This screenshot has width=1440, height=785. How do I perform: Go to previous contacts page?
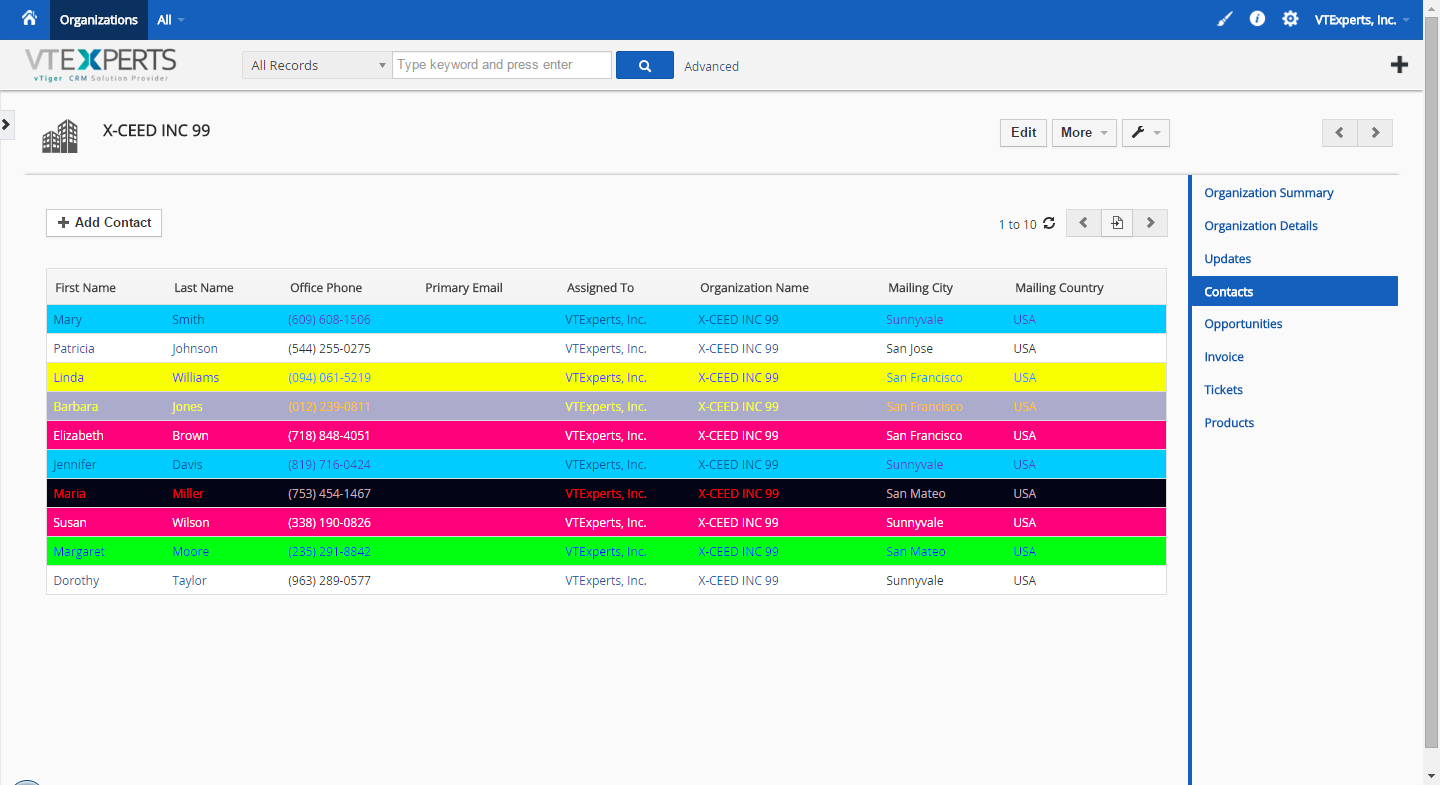[1084, 223]
